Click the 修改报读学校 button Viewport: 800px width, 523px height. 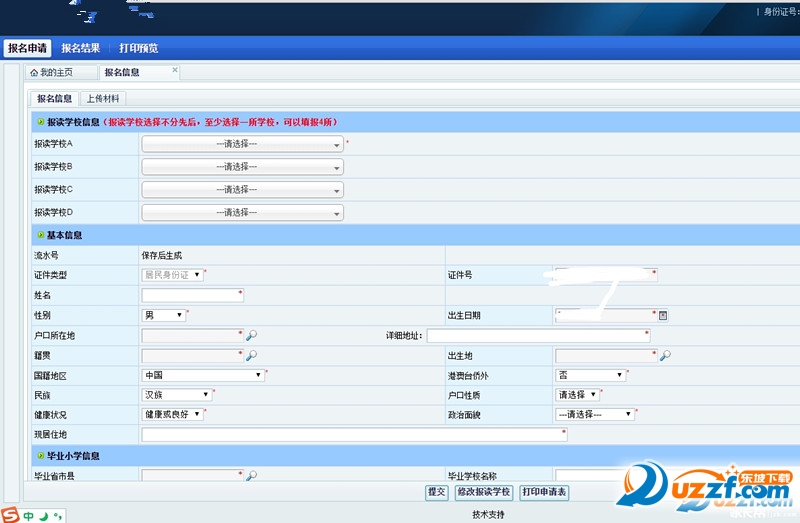click(484, 492)
